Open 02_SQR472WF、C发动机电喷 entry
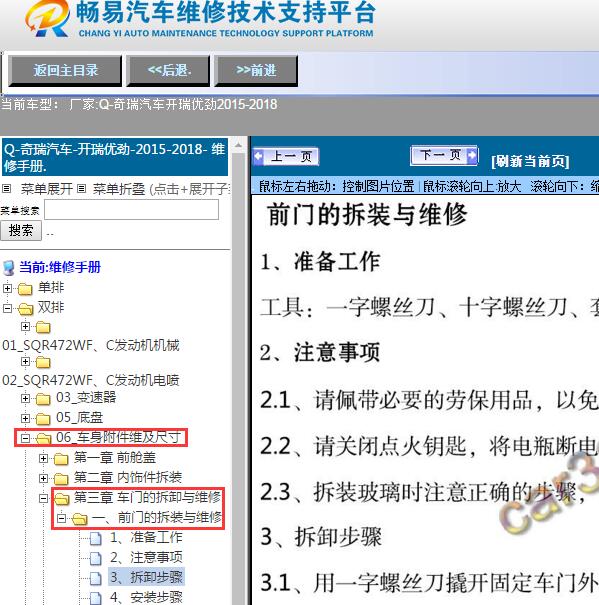The height and width of the screenshot is (605, 599). click(91, 380)
